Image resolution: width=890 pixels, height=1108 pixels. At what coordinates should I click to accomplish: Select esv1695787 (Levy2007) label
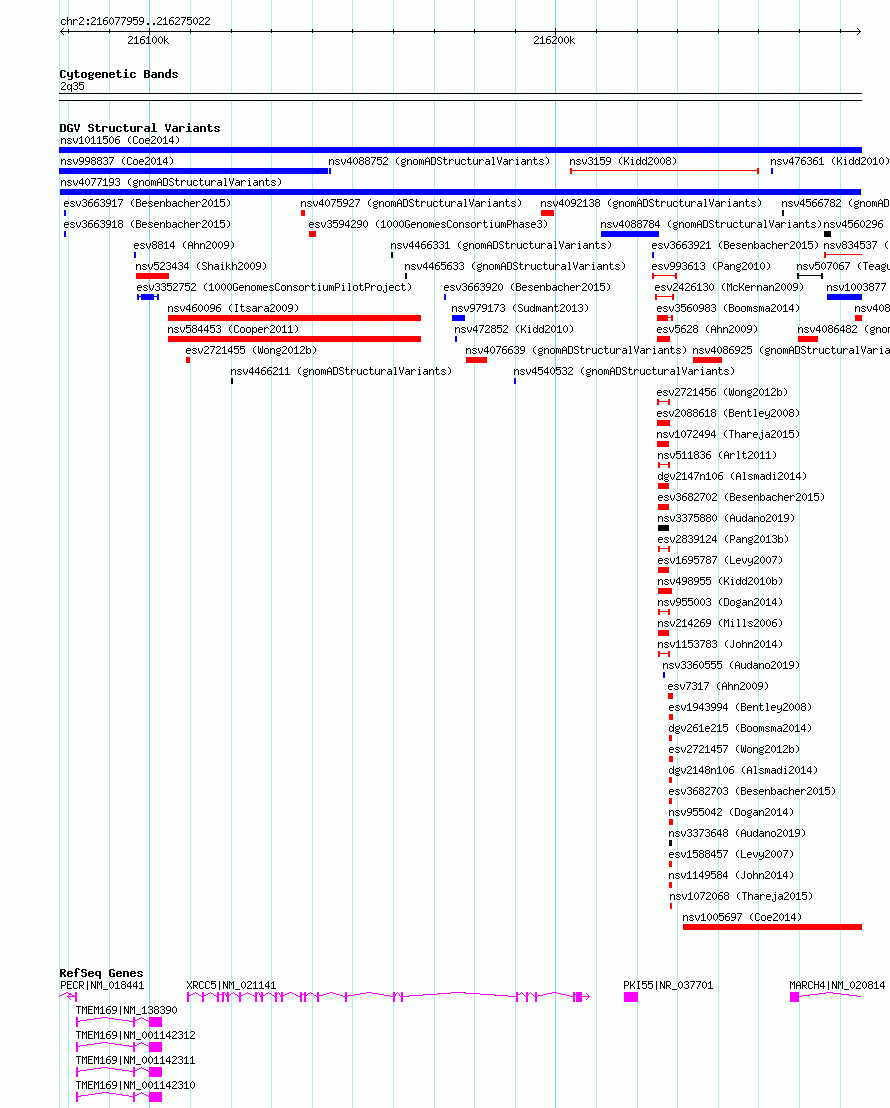point(720,560)
